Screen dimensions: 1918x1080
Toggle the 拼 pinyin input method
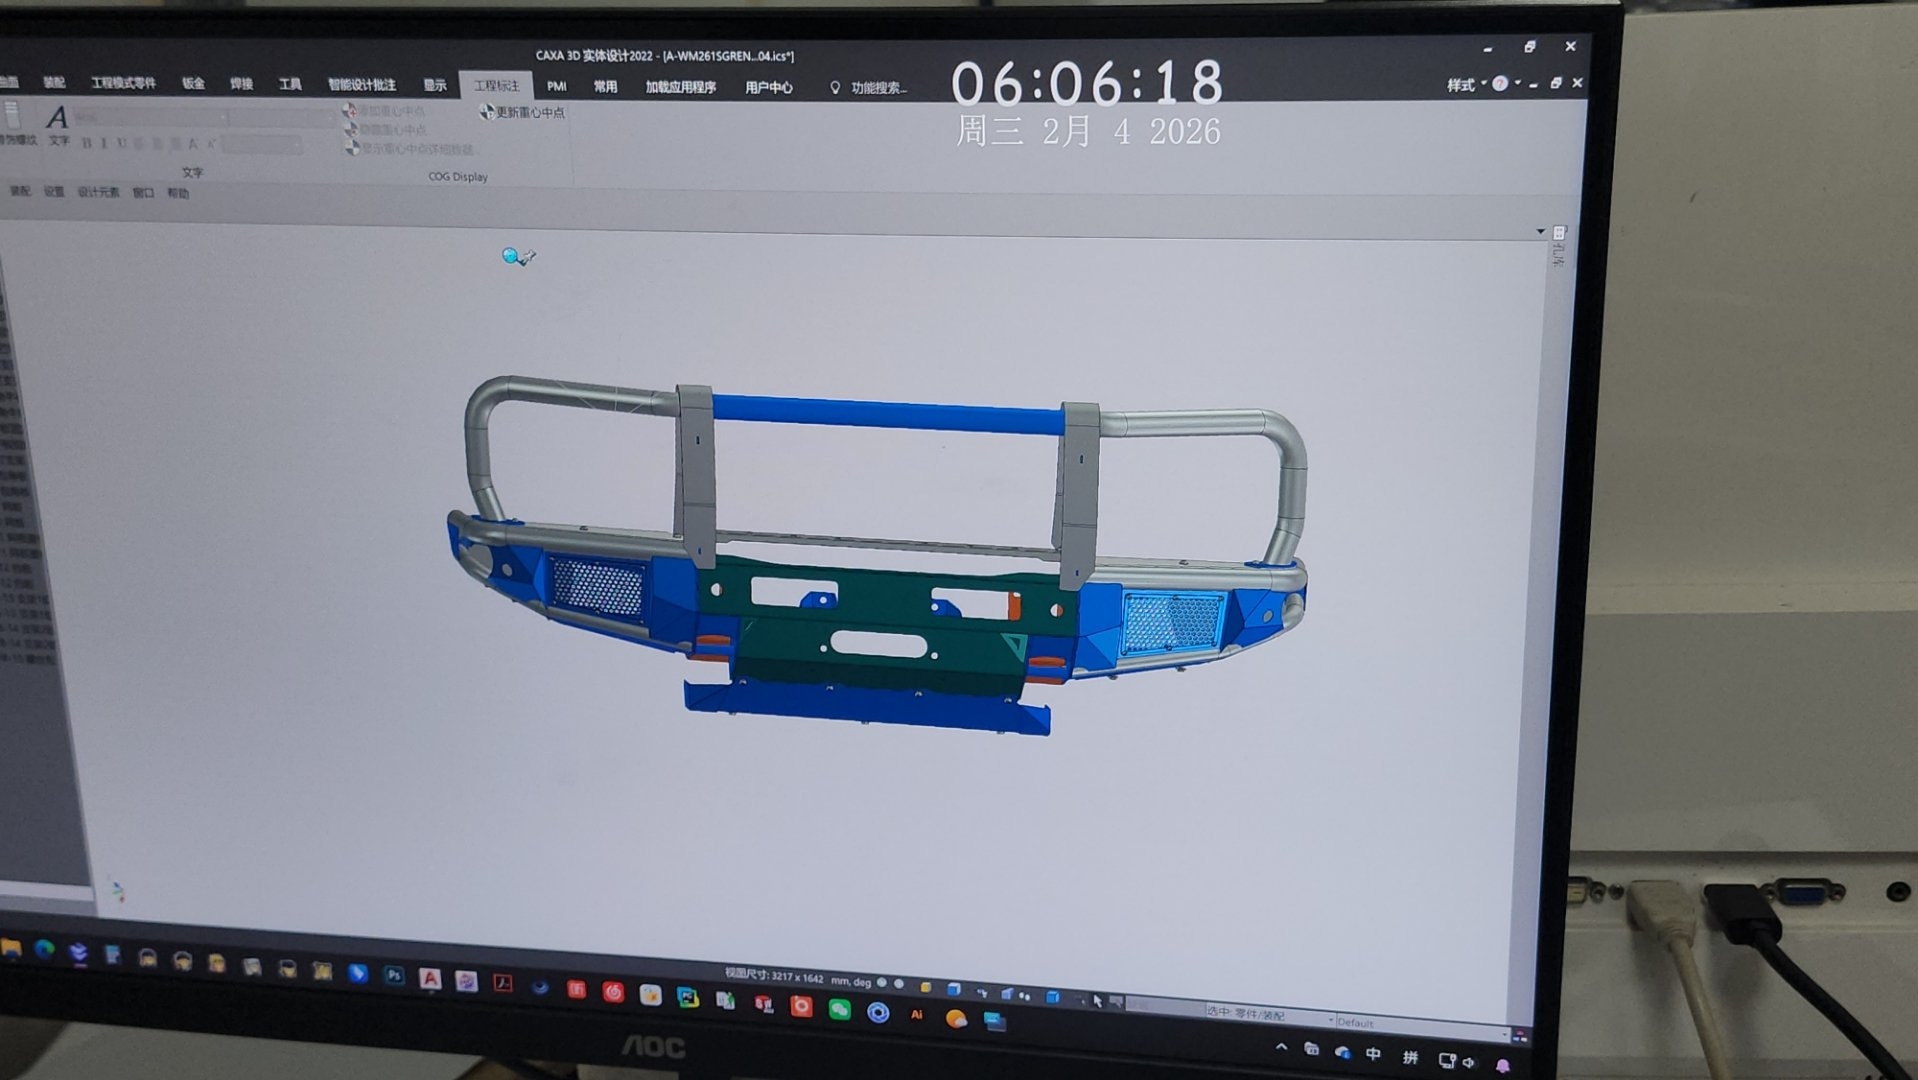1410,1057
